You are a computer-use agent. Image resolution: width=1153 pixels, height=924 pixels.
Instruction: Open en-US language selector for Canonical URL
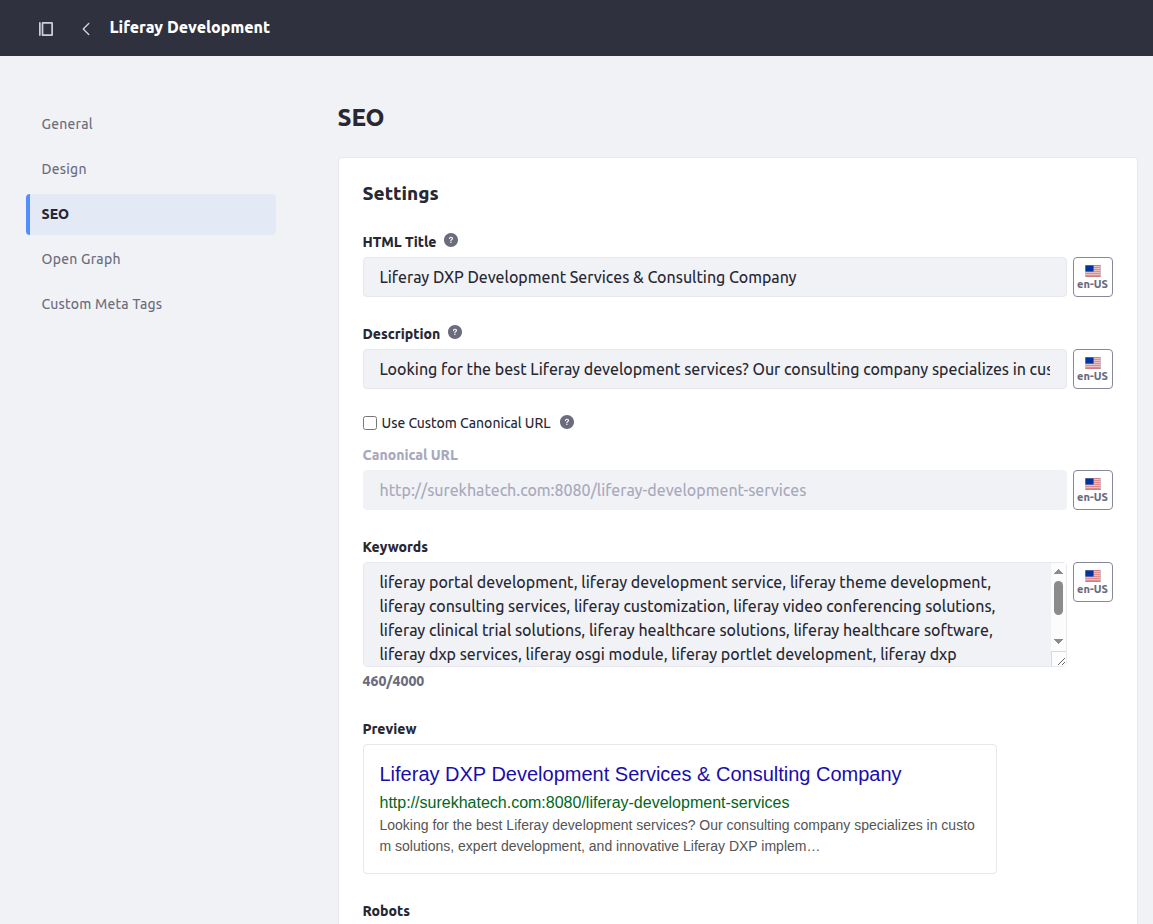point(1093,490)
